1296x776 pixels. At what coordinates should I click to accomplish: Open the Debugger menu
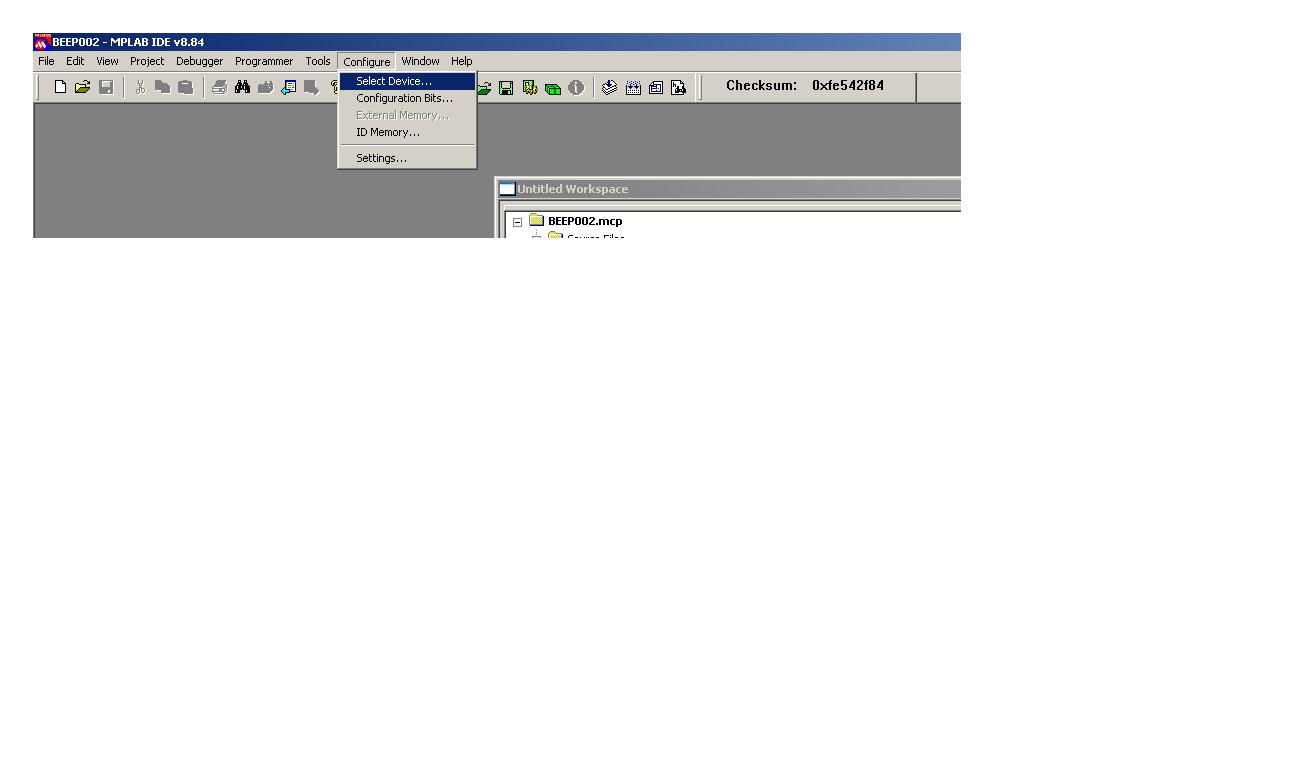(x=200, y=61)
